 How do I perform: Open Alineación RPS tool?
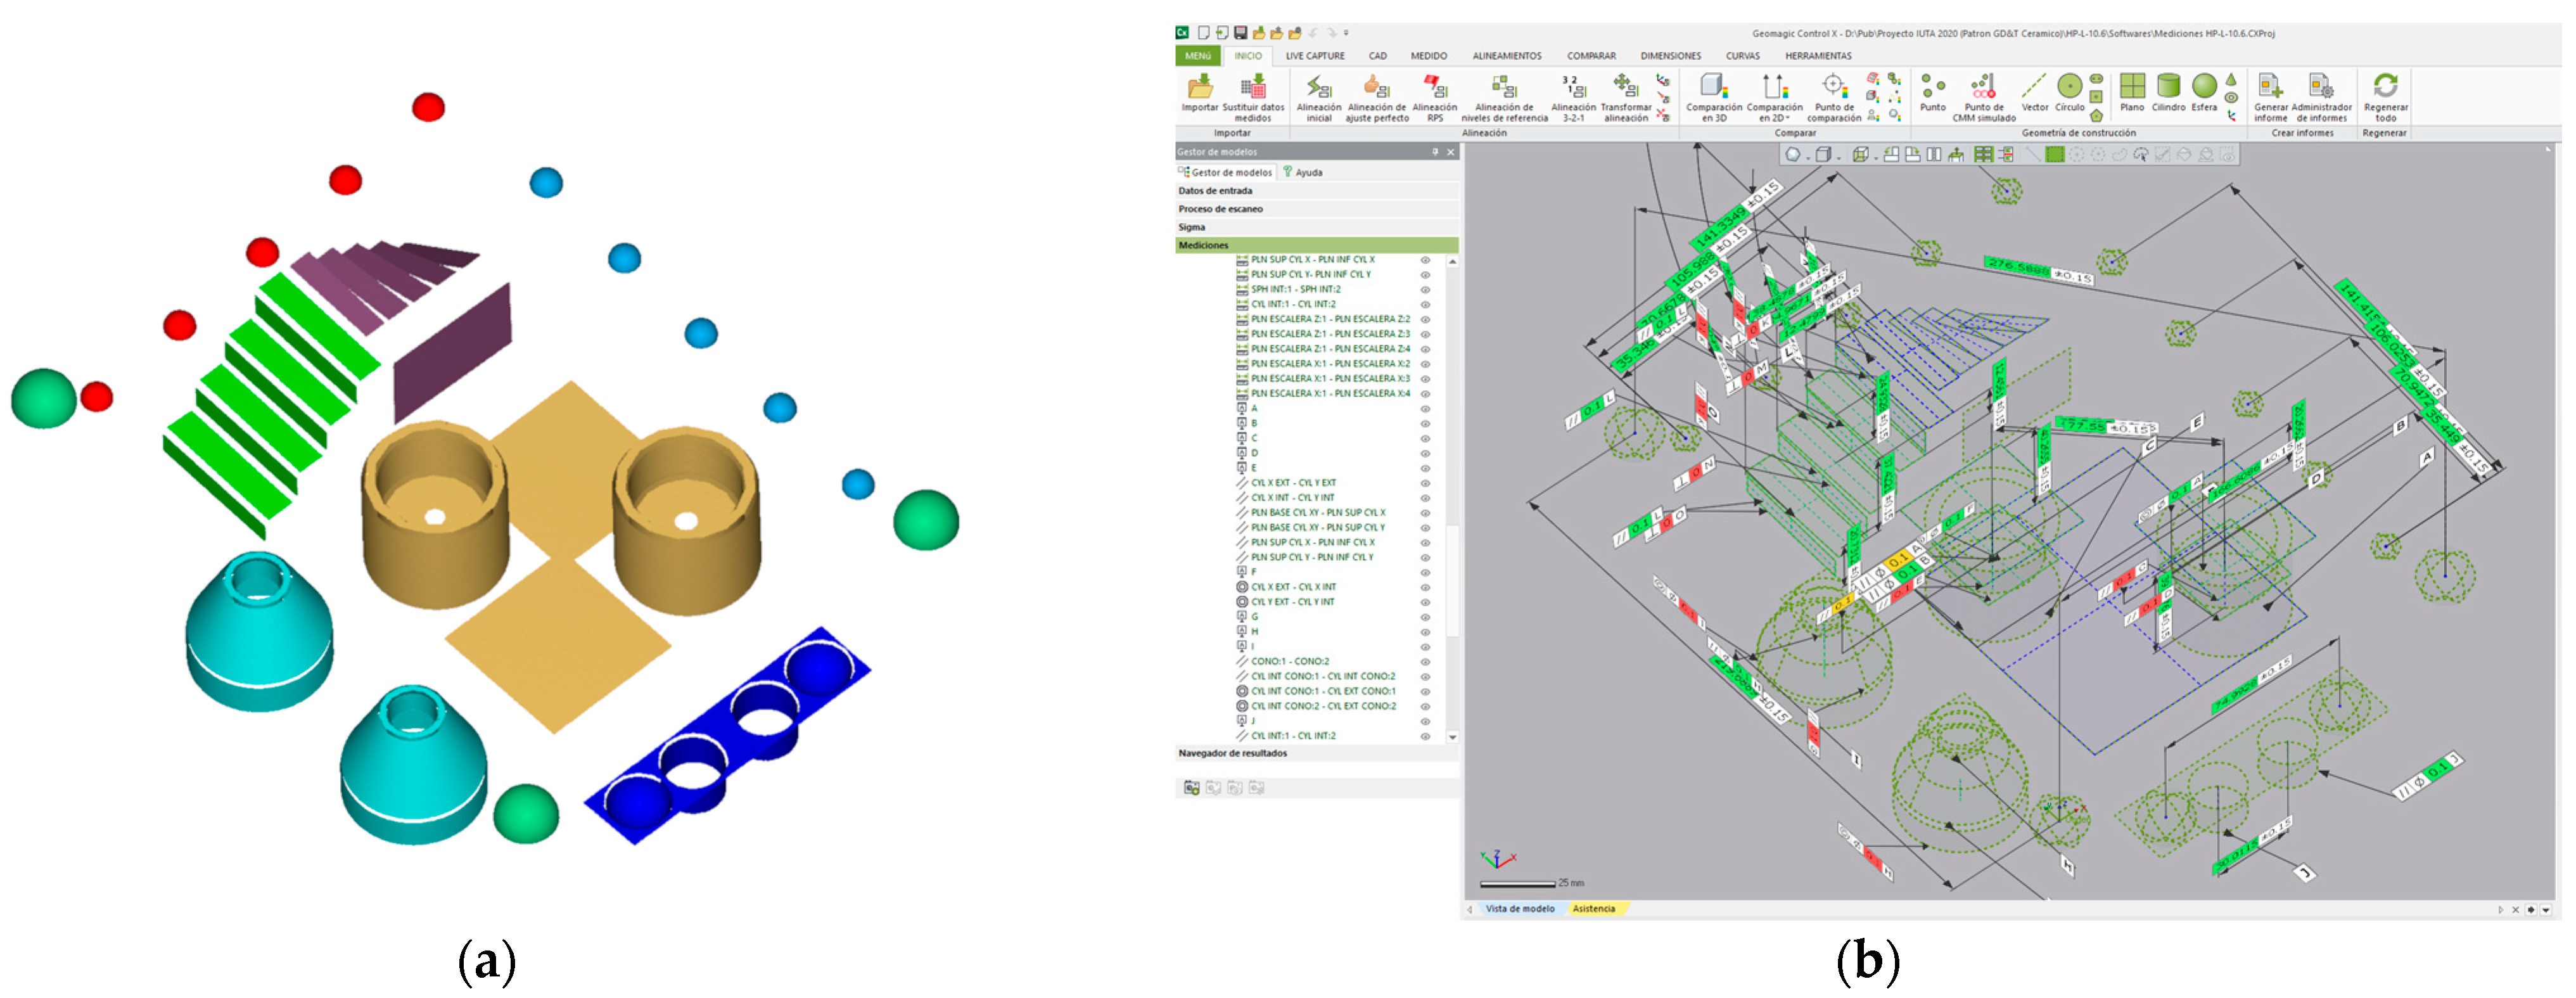[1434, 88]
